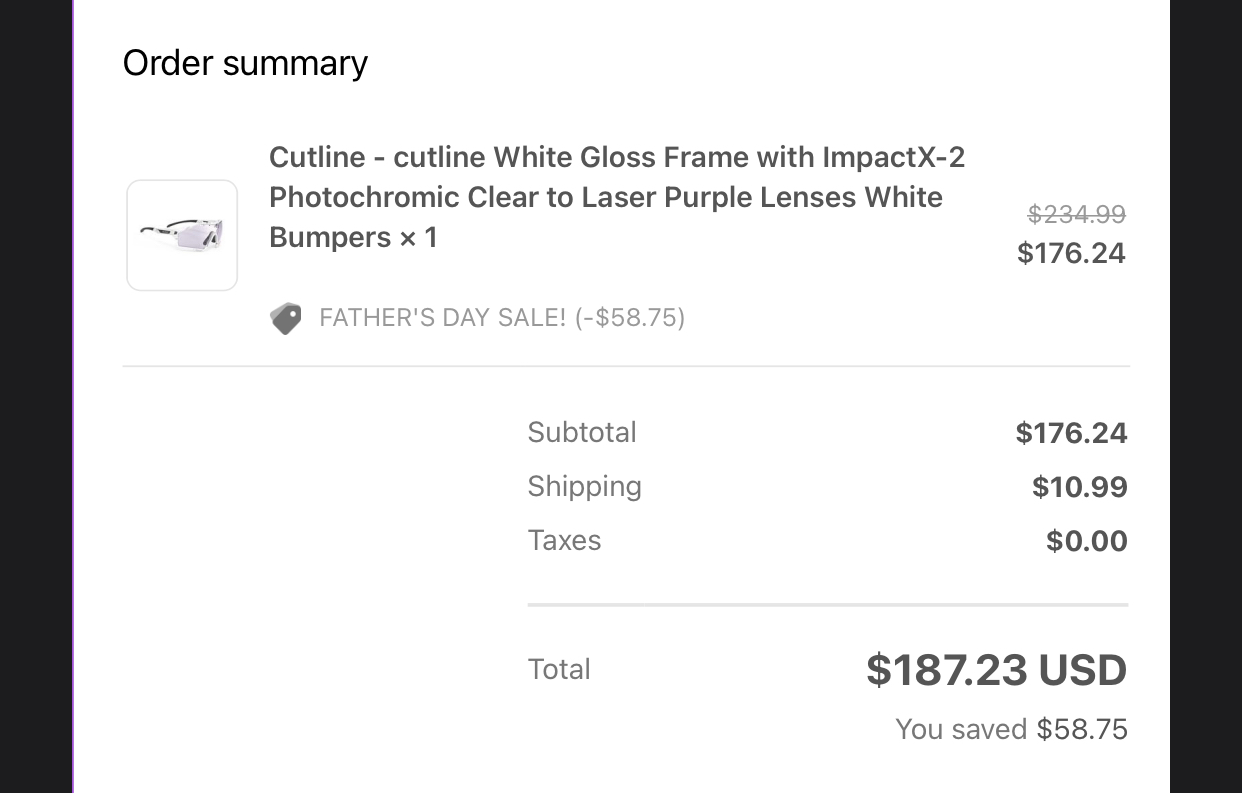Click the Taxes label
Viewport: 1242px width, 793px height.
tap(564, 540)
